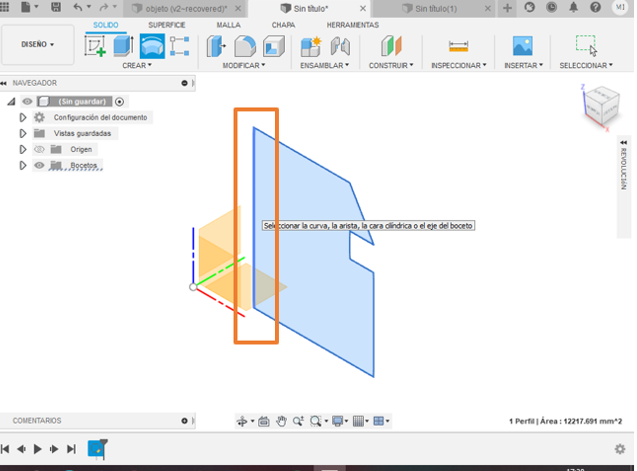The image size is (637, 471).
Task: Show the Origen folder with eye icon
Action: pos(39,150)
